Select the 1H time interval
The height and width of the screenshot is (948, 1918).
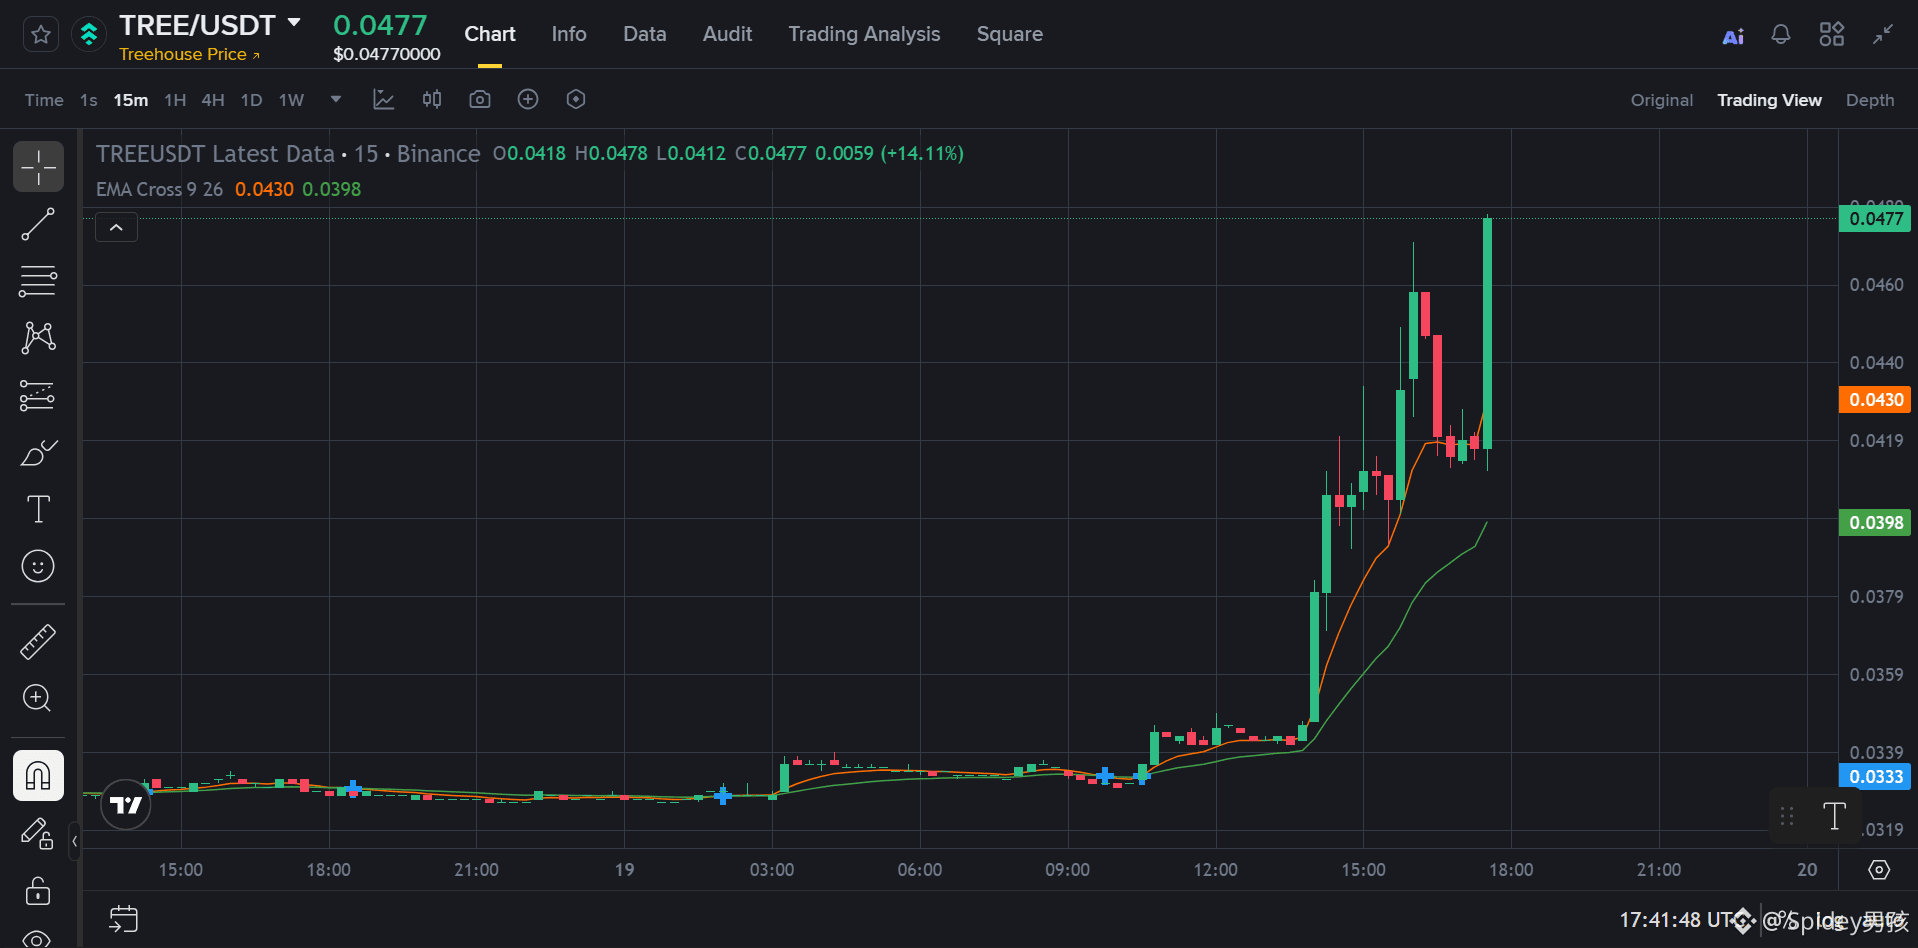[175, 100]
